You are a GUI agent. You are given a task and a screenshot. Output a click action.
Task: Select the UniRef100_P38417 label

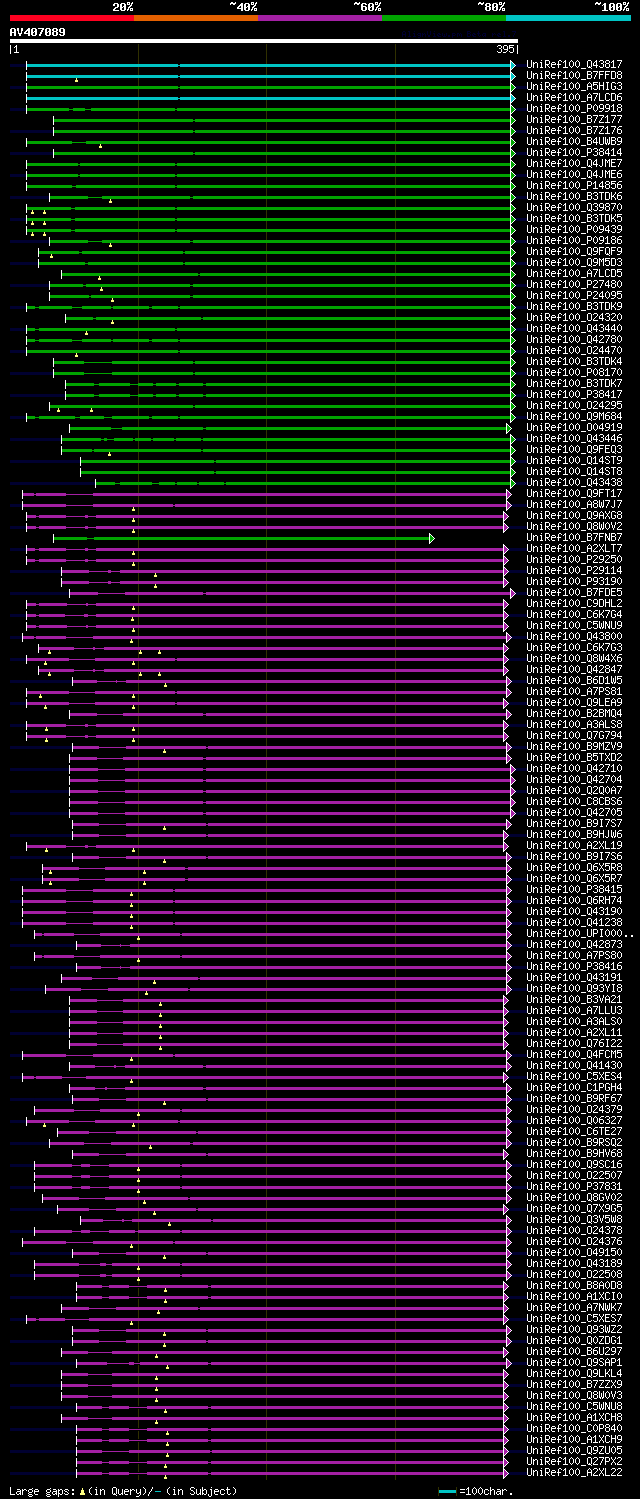pos(575,395)
